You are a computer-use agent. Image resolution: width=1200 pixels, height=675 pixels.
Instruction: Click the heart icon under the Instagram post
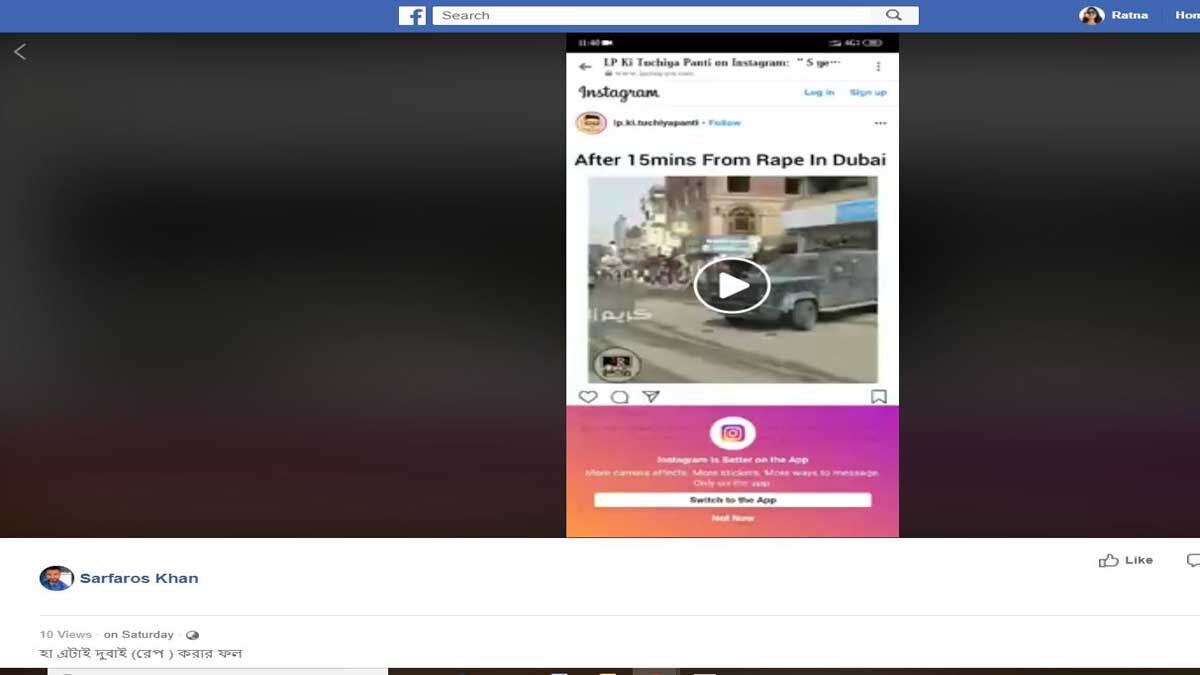pyautogui.click(x=588, y=397)
